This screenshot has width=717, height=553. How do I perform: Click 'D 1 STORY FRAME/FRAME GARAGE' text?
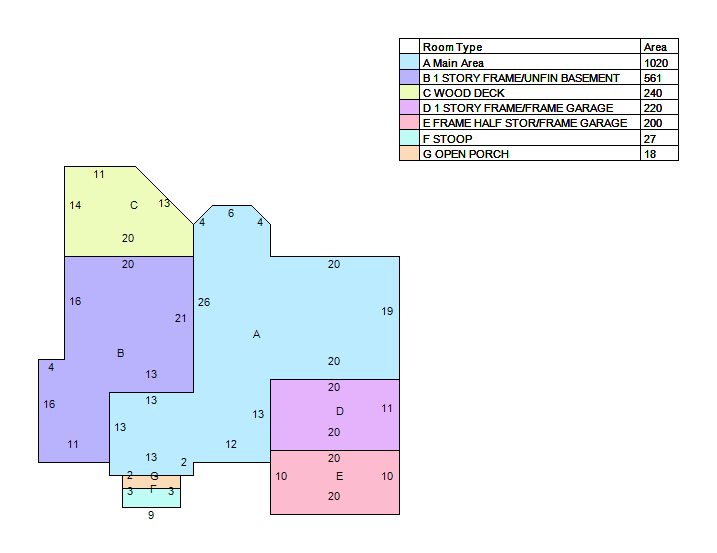coord(518,108)
